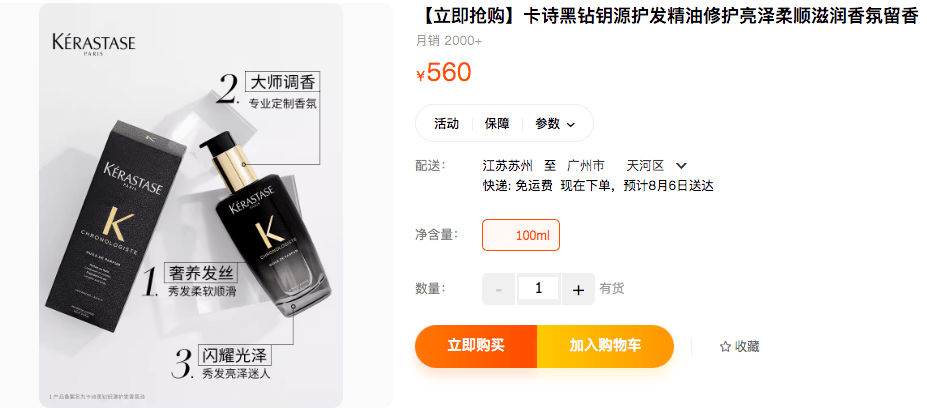Click the star favorite icon

pos(725,347)
